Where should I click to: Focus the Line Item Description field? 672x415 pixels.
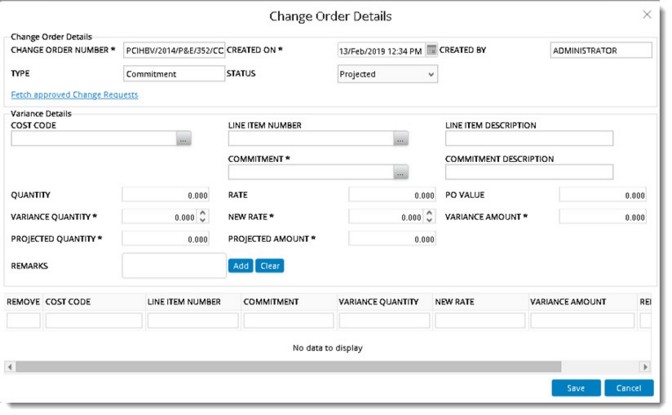pos(529,139)
